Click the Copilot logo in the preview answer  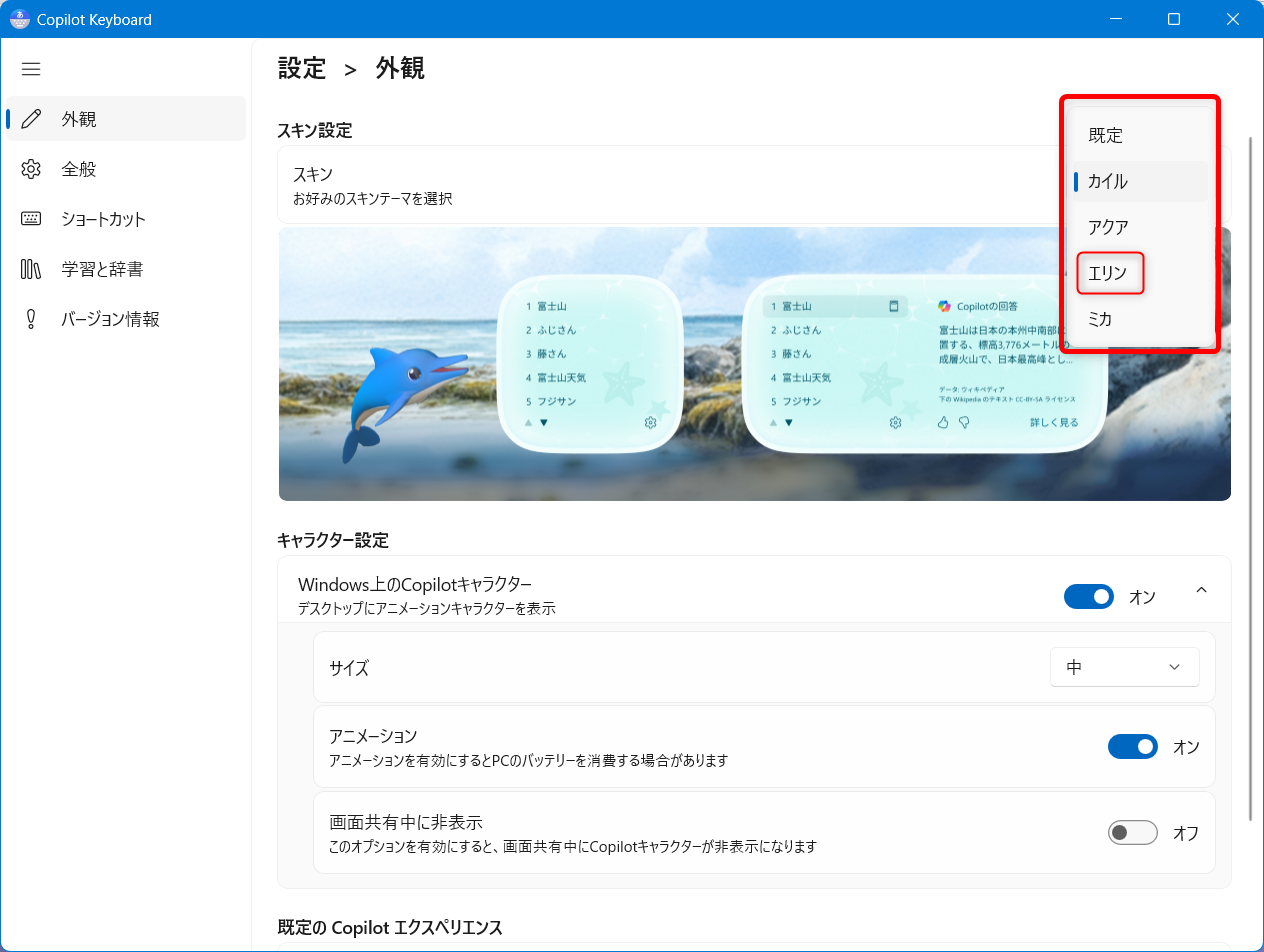click(944, 306)
